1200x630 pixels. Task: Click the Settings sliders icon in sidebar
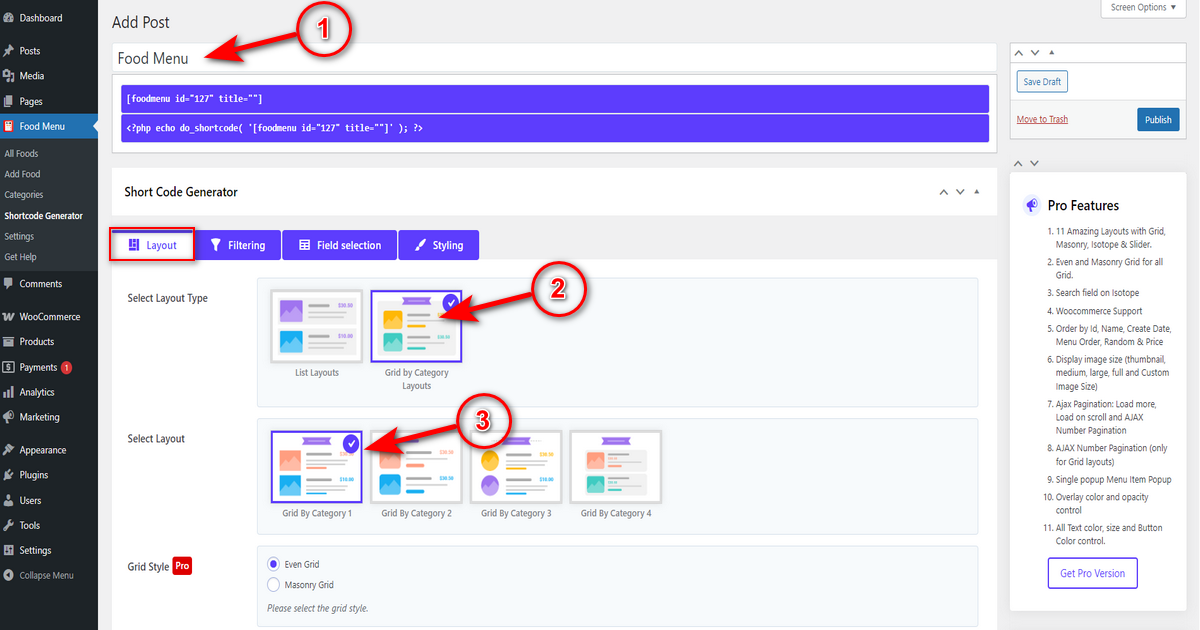[9, 550]
